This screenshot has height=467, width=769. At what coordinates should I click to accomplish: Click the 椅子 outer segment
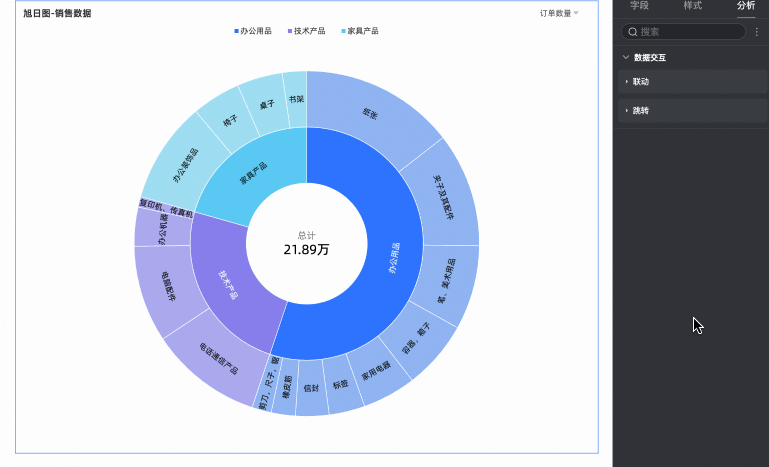tap(231, 120)
